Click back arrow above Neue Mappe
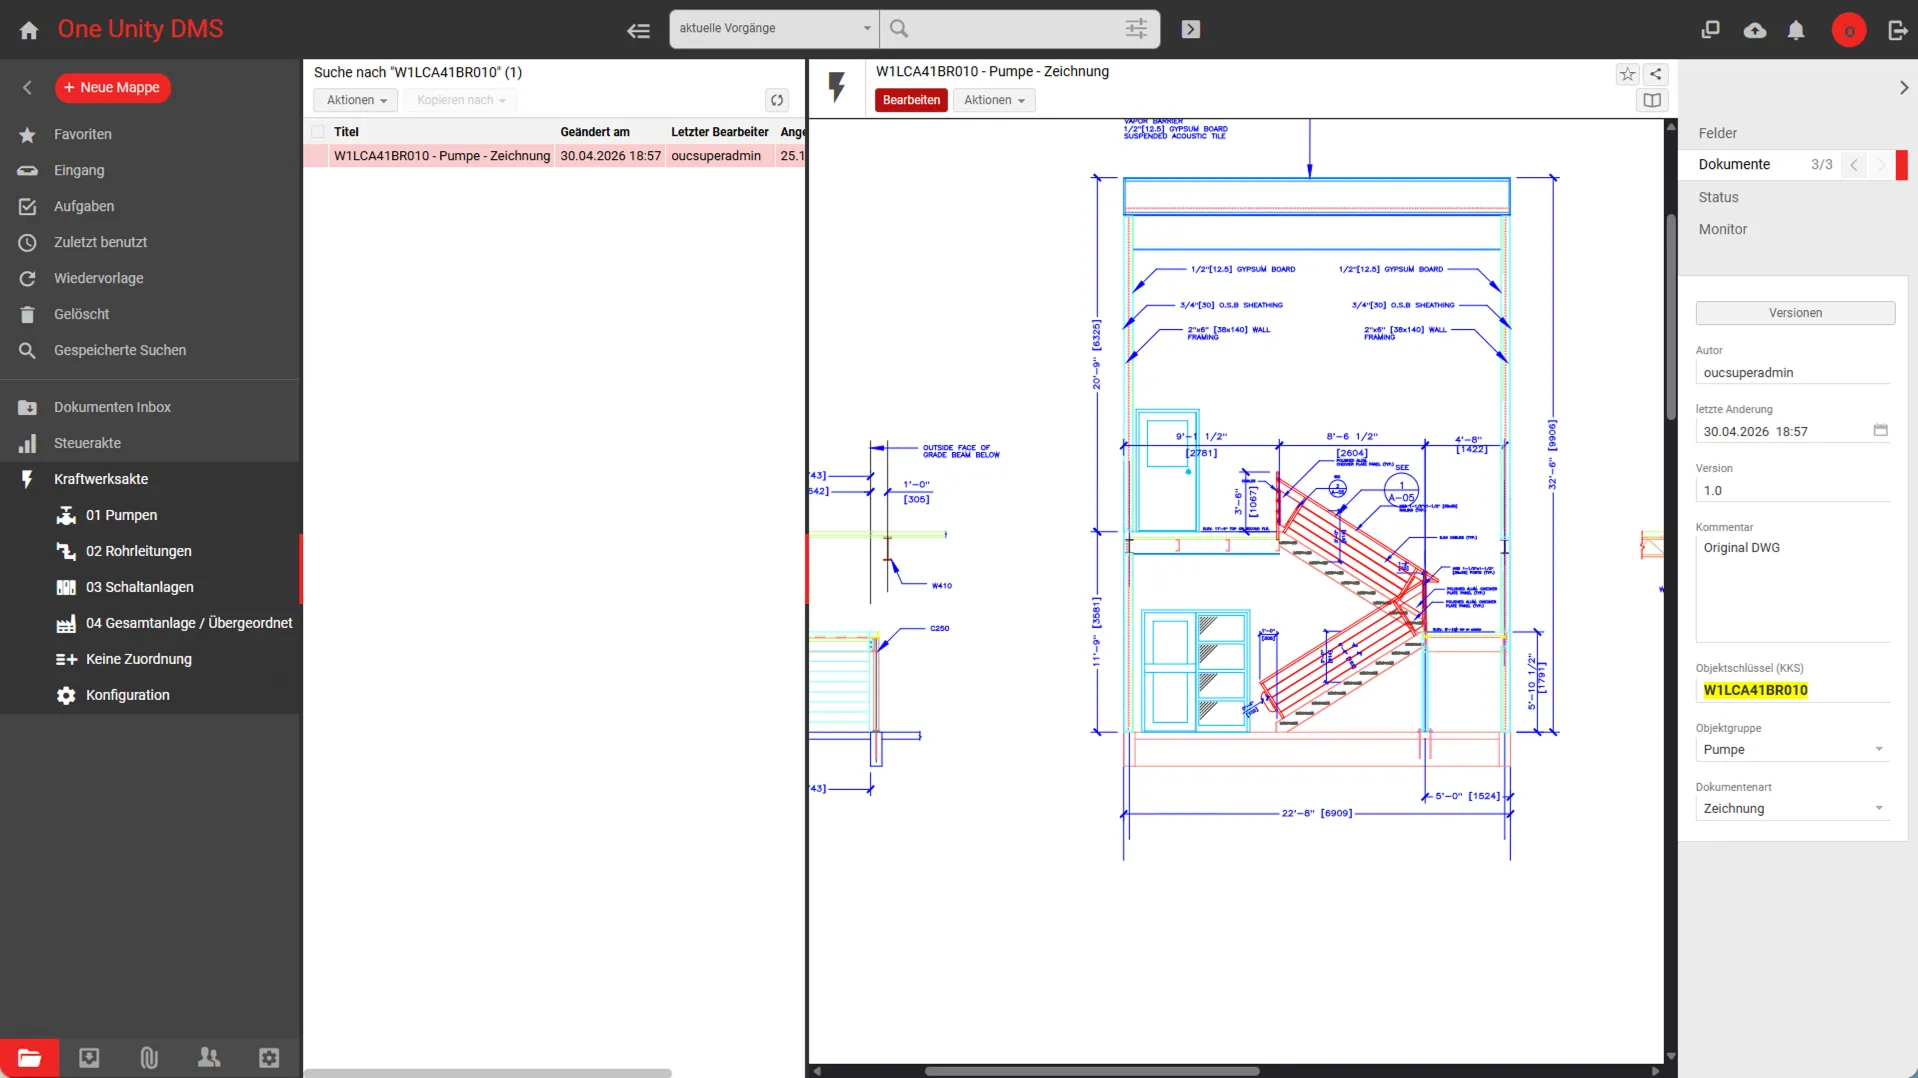This screenshot has height=1078, width=1918. [x=27, y=88]
